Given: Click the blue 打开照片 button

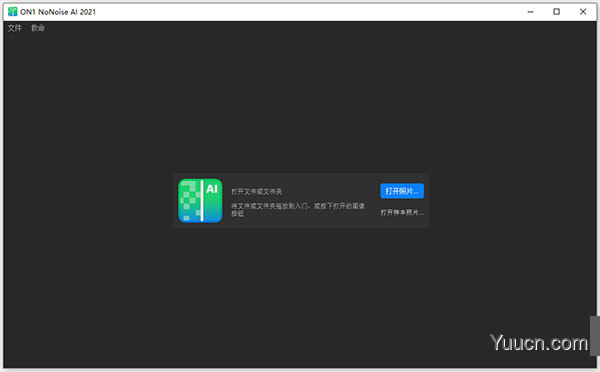Looking at the screenshot, I should 402,191.
